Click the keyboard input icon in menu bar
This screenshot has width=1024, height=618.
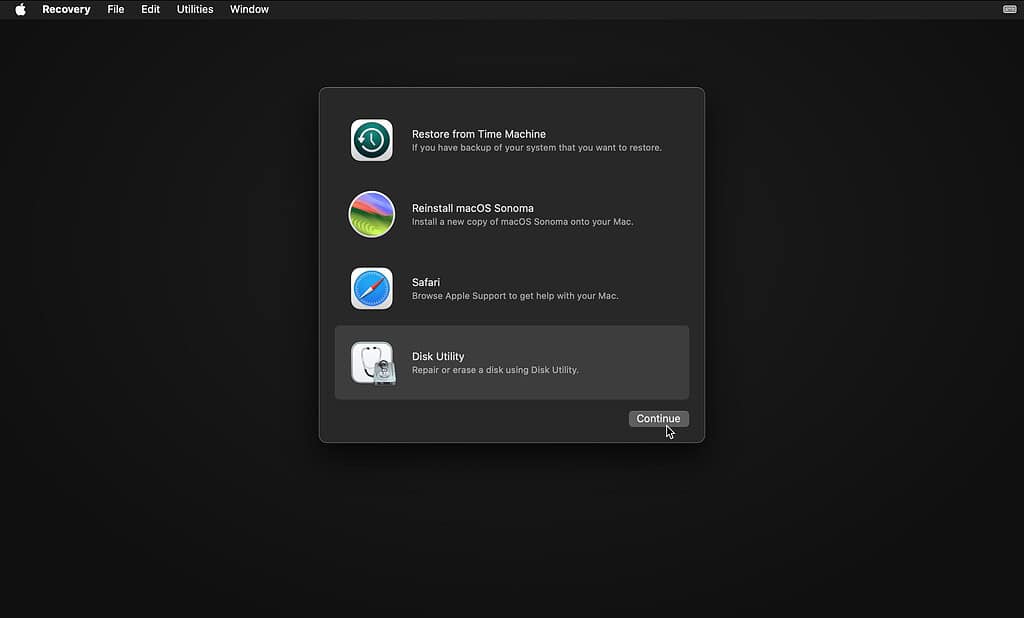tap(1009, 9)
